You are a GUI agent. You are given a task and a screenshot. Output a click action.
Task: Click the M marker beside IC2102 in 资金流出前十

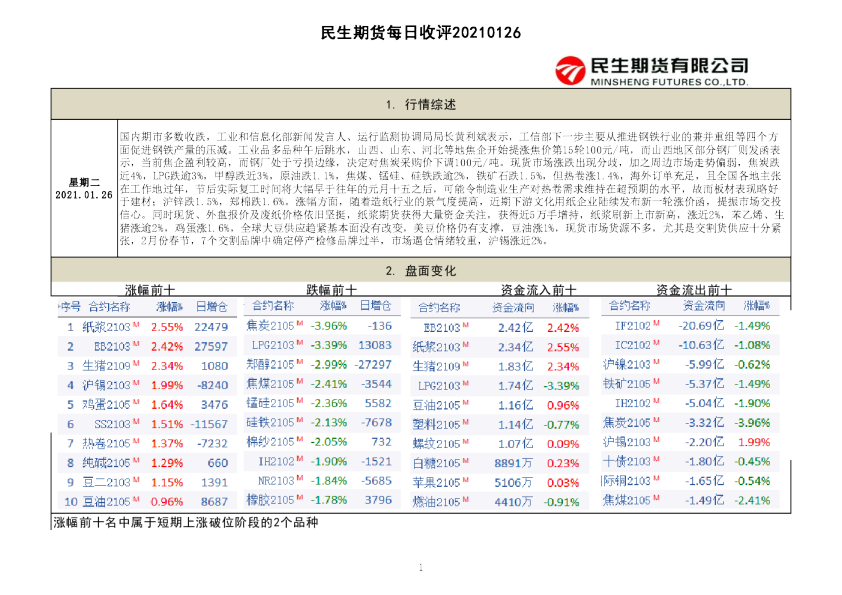656,343
